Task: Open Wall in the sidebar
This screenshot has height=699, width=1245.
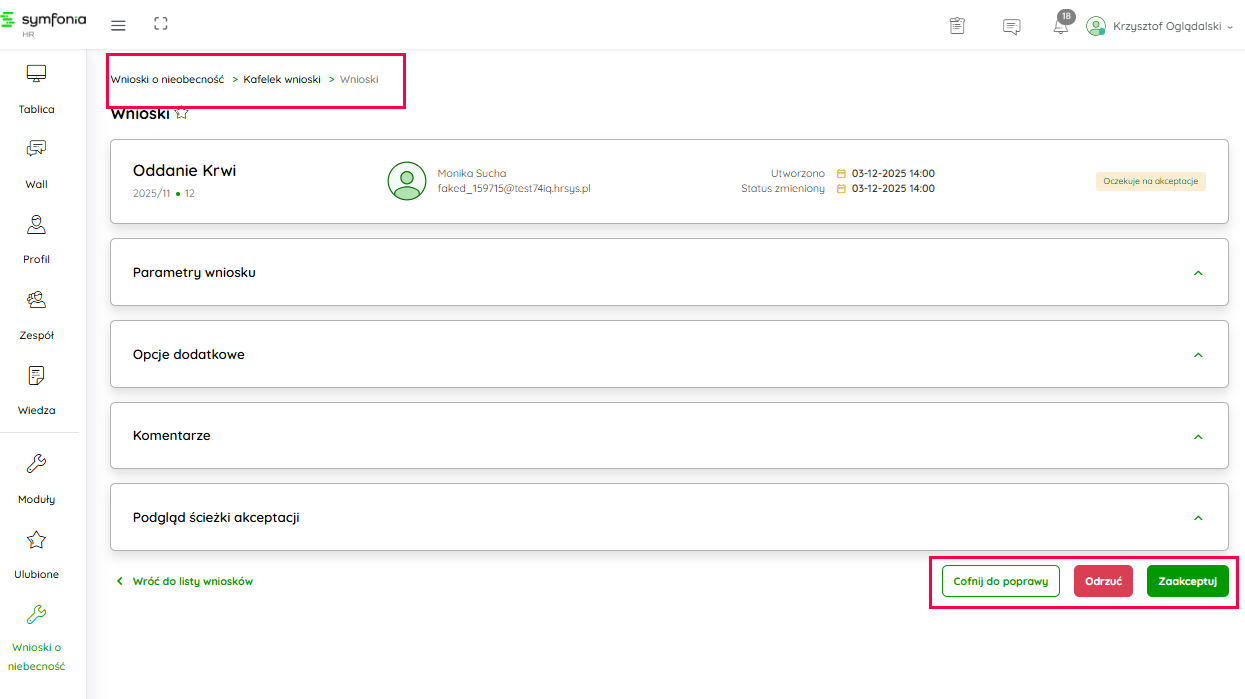Action: (x=37, y=163)
